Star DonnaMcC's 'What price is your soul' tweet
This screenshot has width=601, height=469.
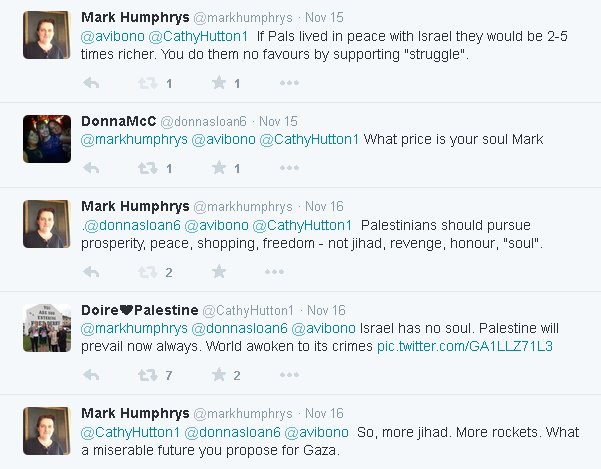(x=219, y=168)
